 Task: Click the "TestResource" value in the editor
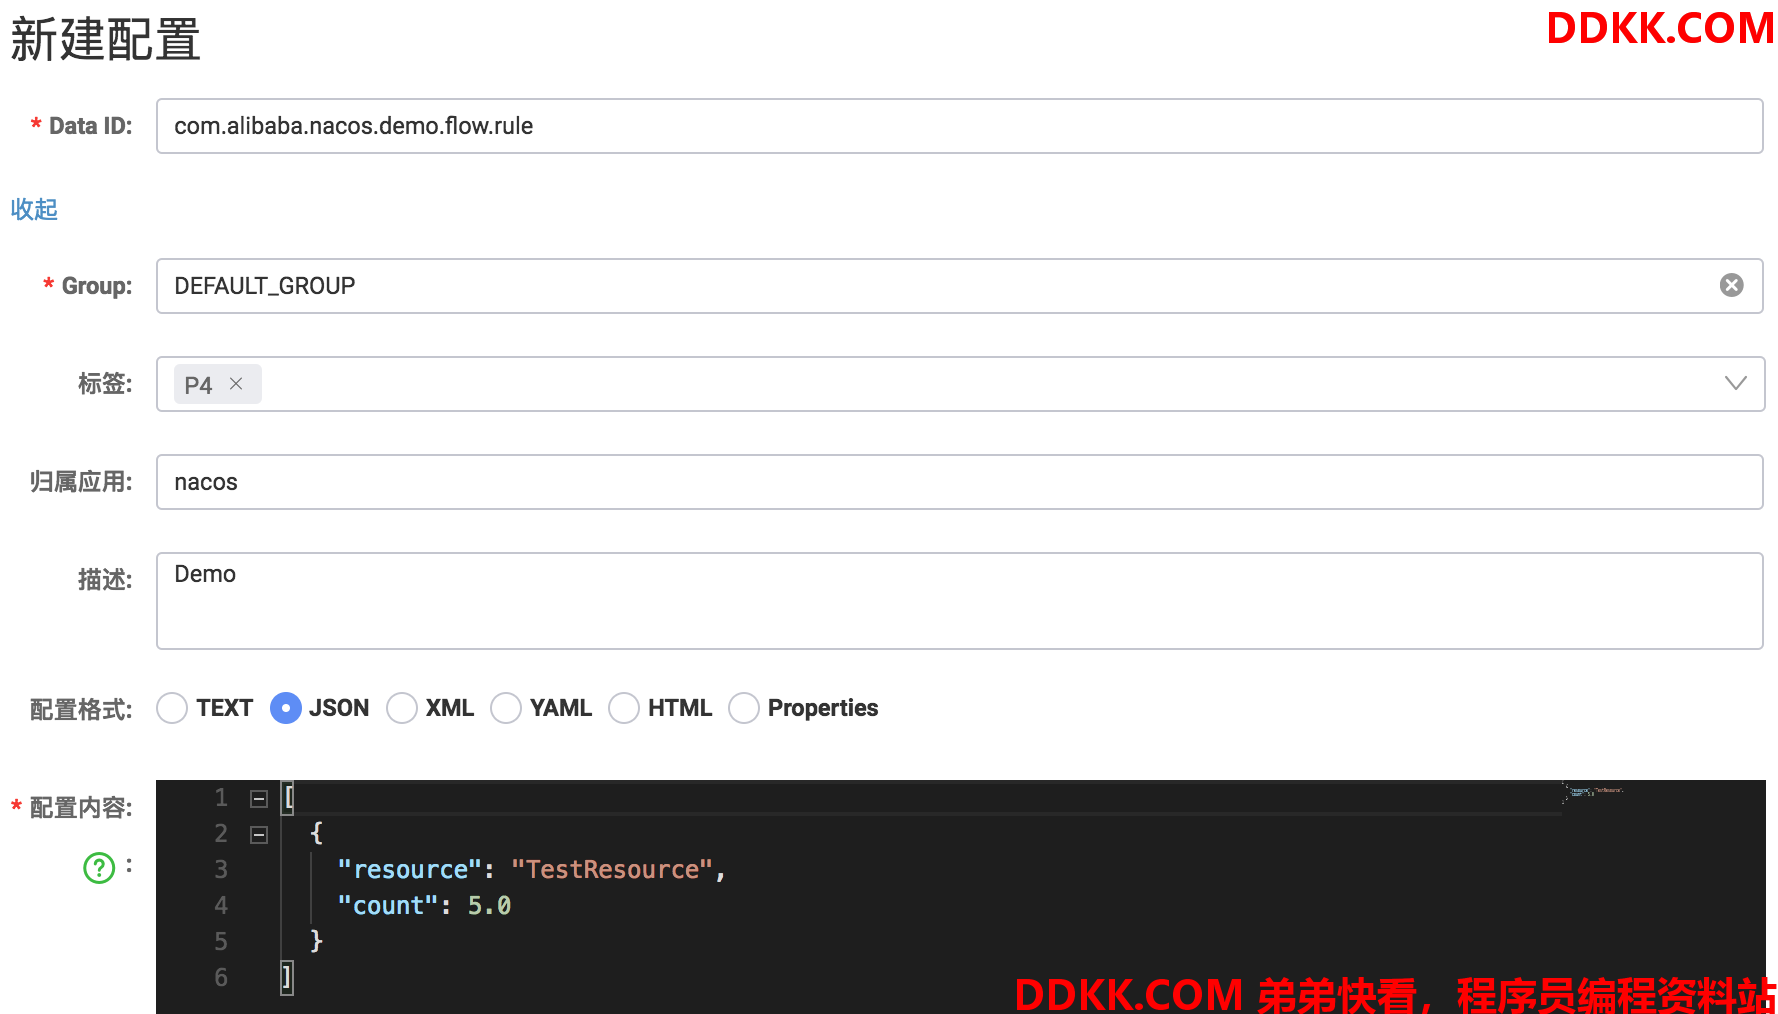tap(612, 870)
